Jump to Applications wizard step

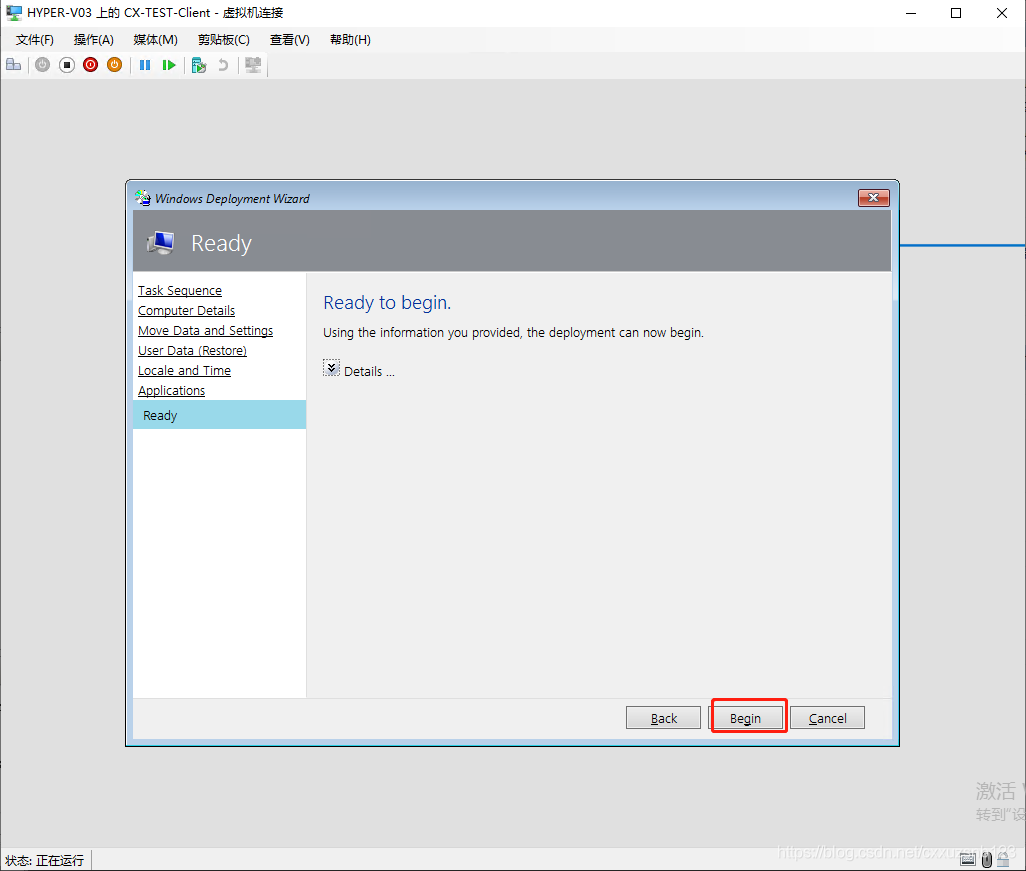pos(171,391)
